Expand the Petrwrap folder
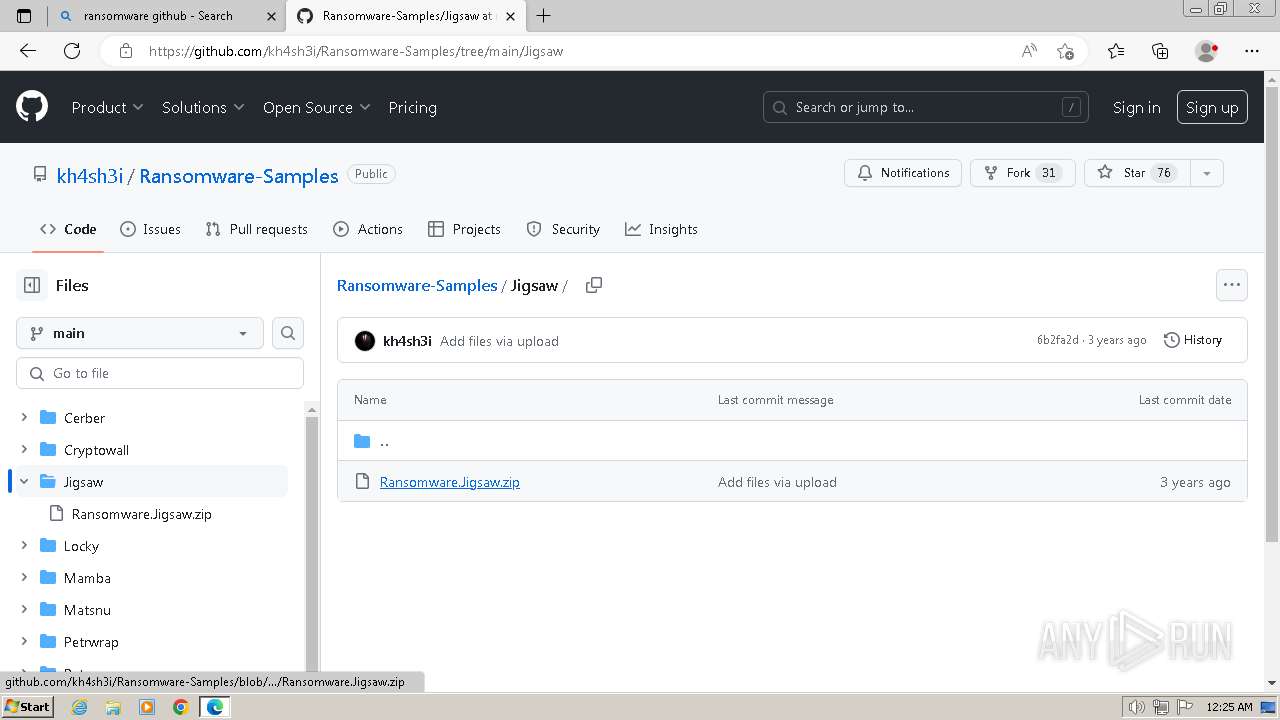The height and width of the screenshot is (720, 1280). point(24,642)
